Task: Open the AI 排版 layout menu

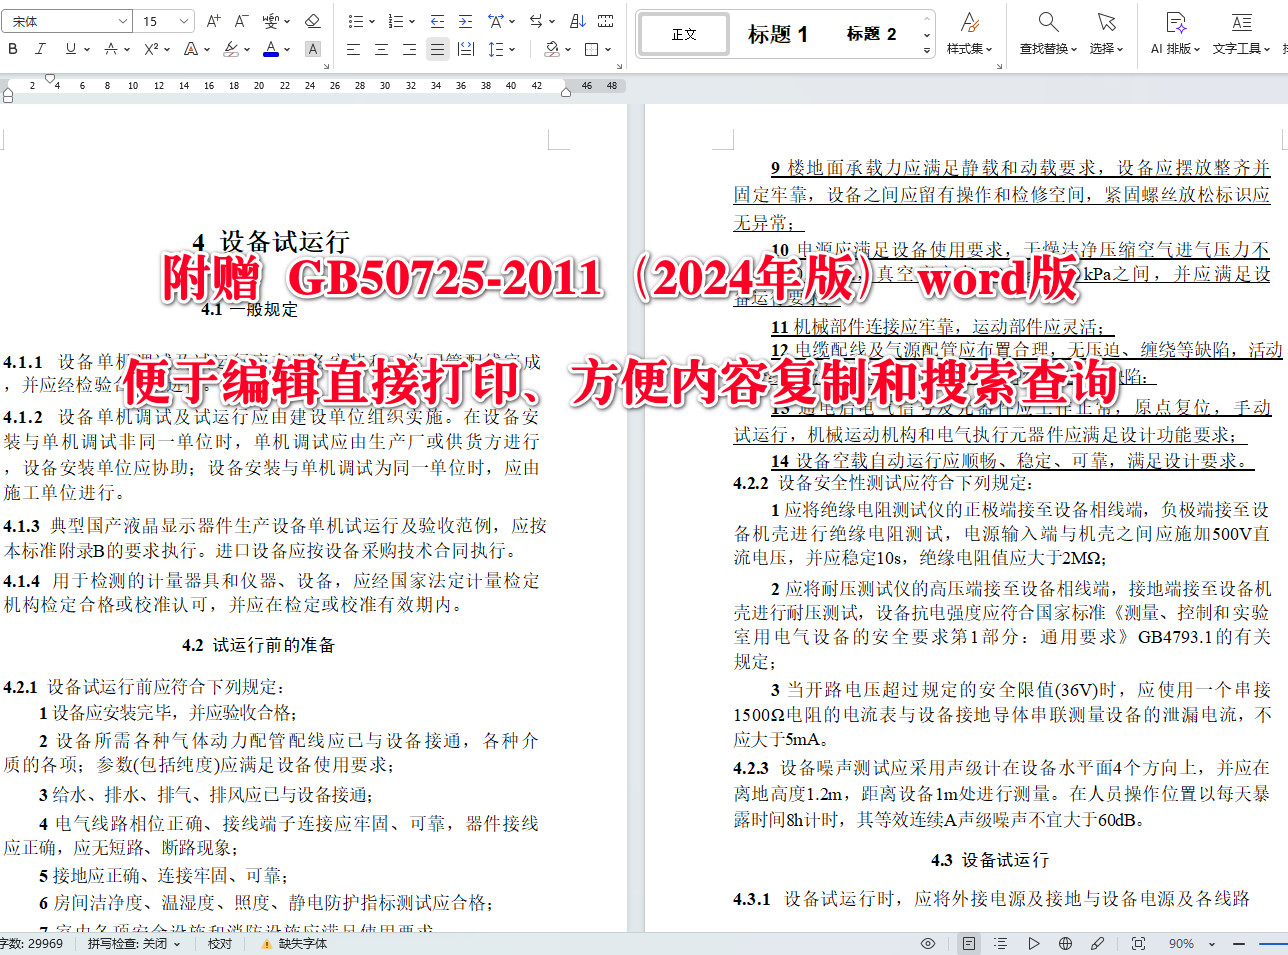Action: (1175, 33)
